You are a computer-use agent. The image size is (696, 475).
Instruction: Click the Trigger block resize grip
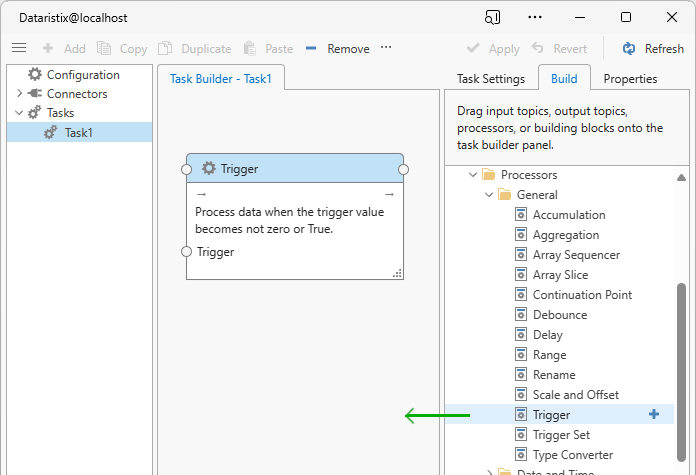click(x=397, y=272)
